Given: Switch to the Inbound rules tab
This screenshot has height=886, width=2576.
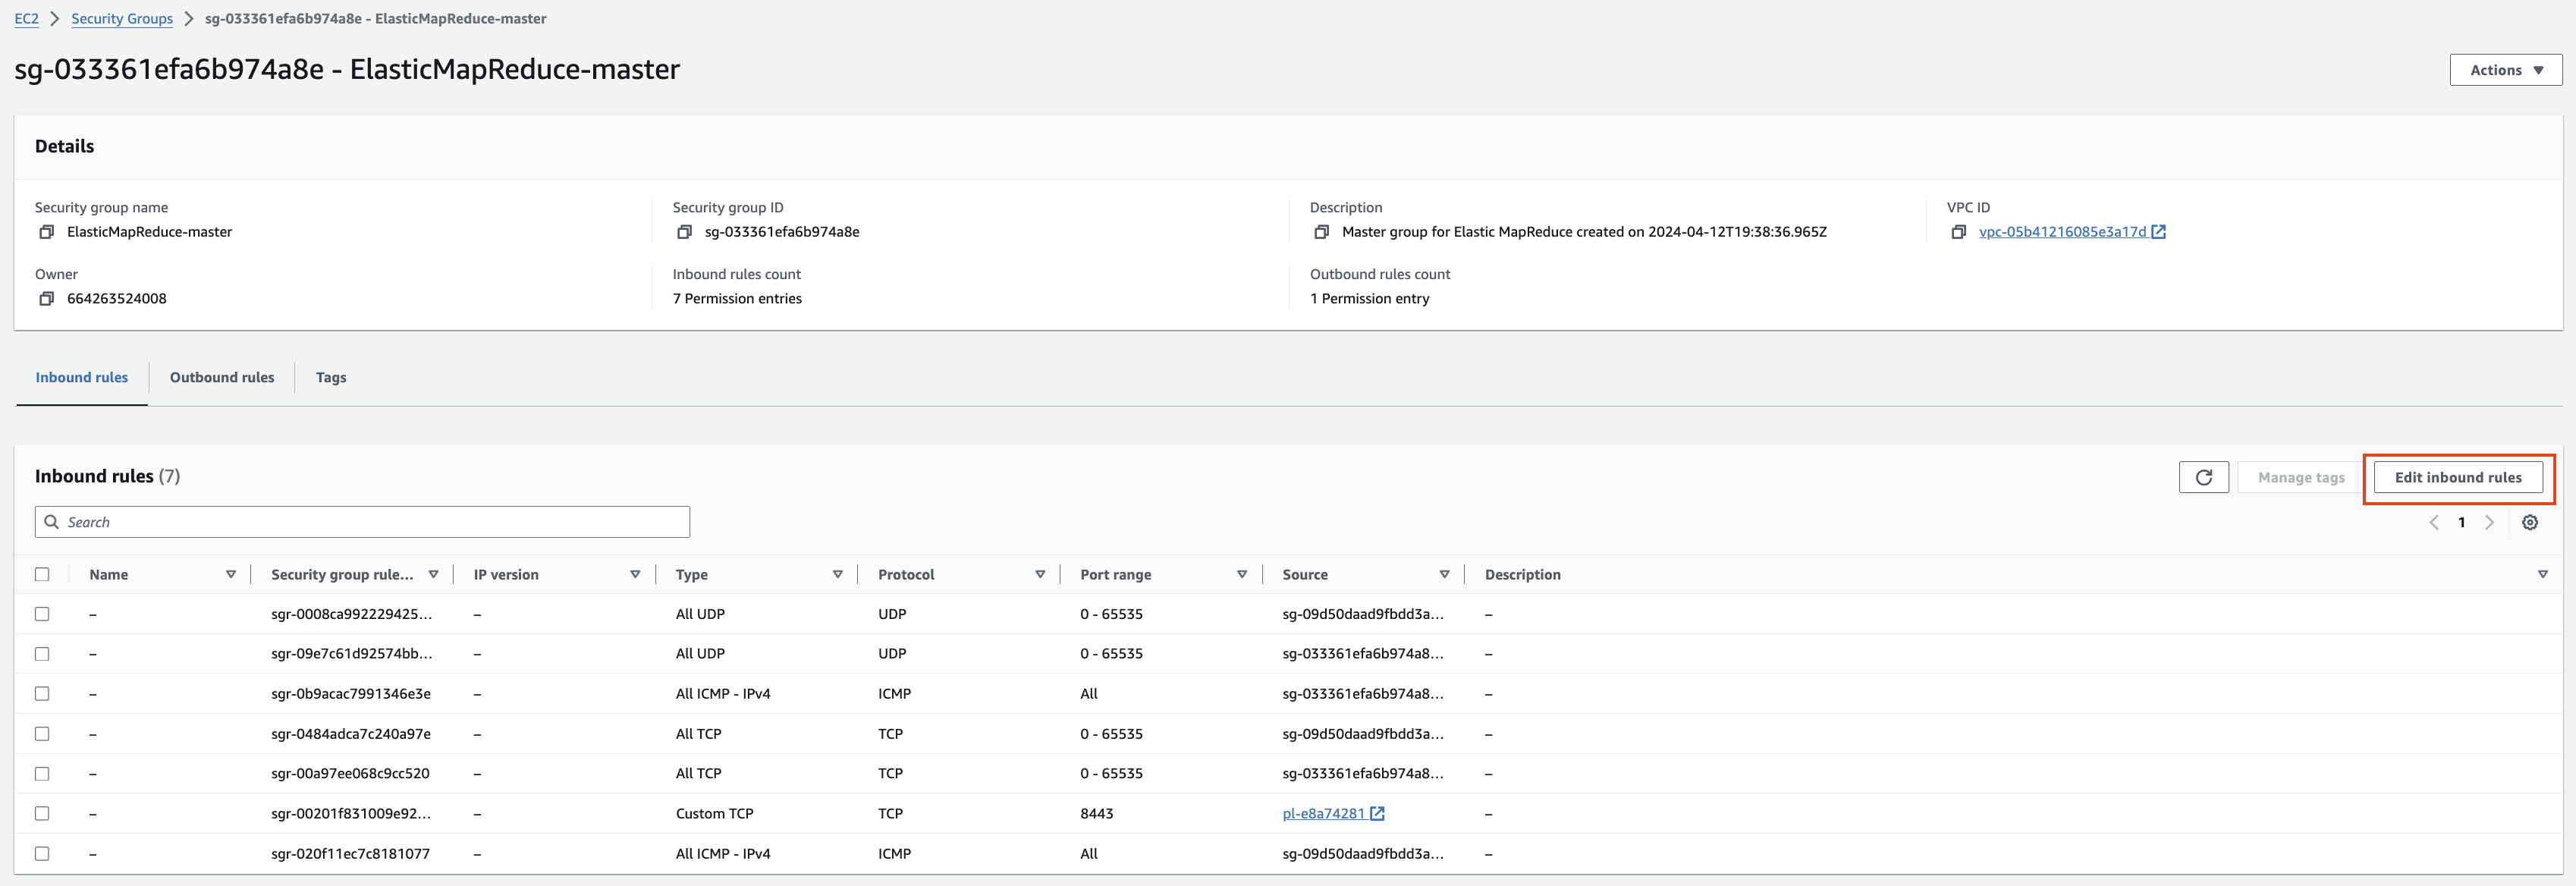Looking at the screenshot, I should pos(82,378).
